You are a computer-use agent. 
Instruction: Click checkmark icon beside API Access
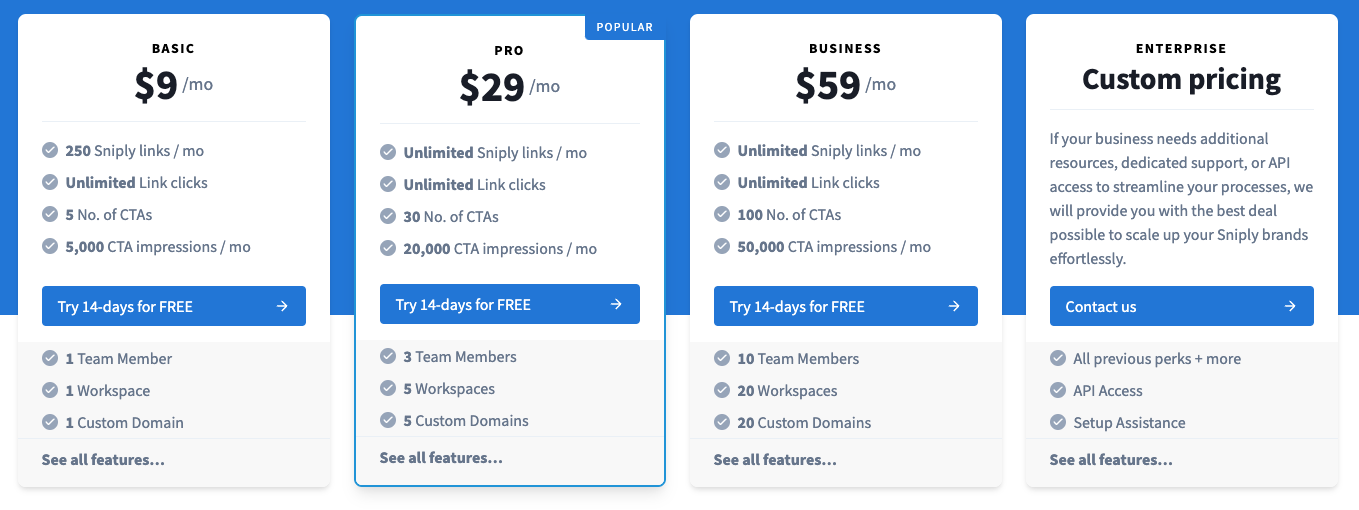click(x=1057, y=391)
